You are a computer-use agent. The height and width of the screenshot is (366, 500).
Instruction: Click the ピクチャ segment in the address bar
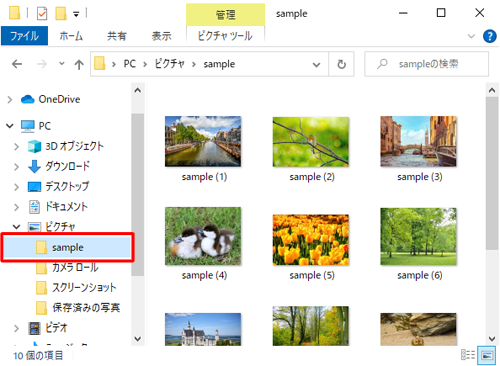[x=169, y=64]
